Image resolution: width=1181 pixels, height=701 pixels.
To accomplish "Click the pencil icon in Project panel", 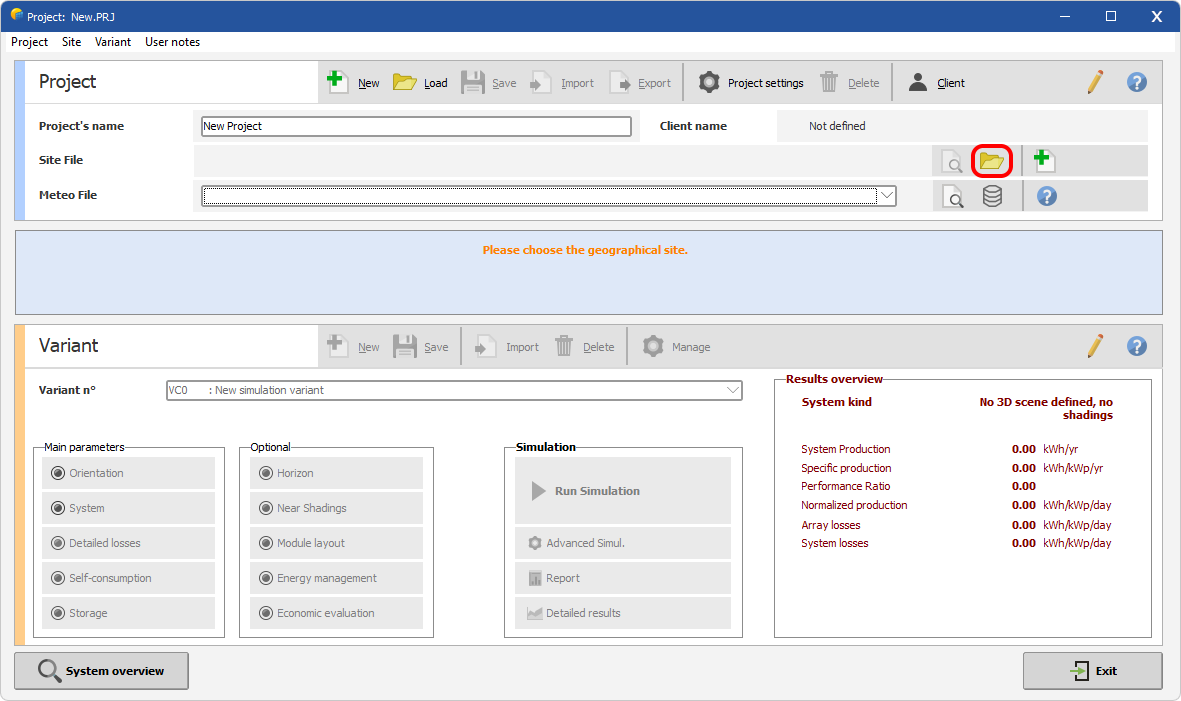I will (1095, 81).
